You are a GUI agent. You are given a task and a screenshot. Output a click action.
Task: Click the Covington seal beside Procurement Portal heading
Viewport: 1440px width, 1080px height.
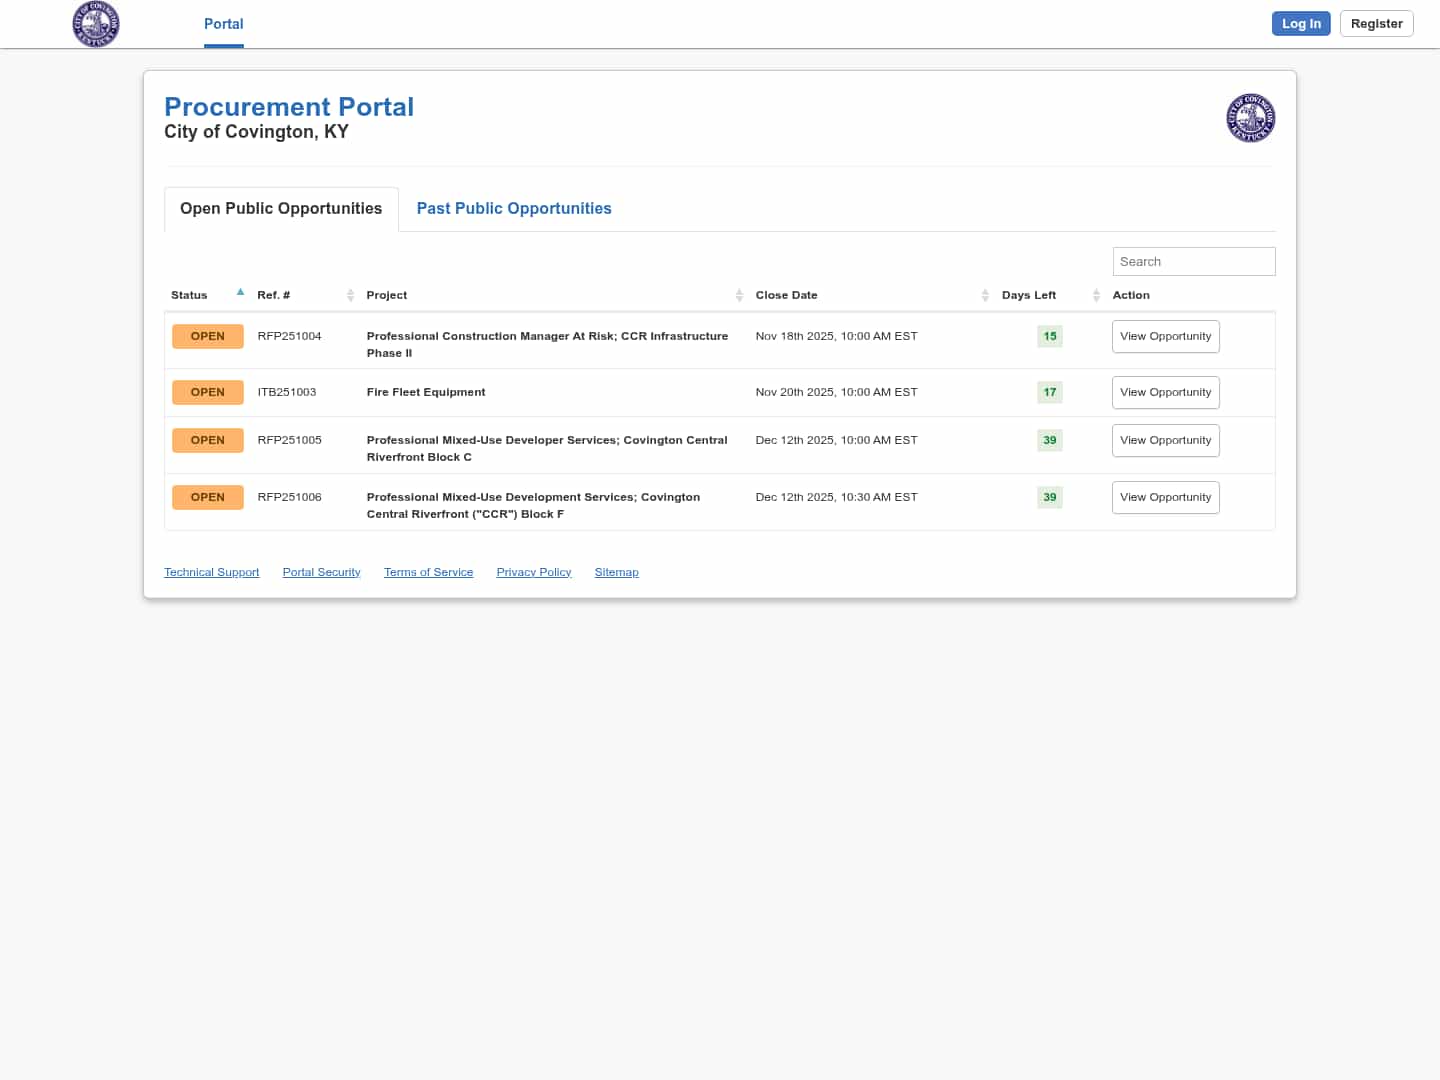tap(1250, 118)
